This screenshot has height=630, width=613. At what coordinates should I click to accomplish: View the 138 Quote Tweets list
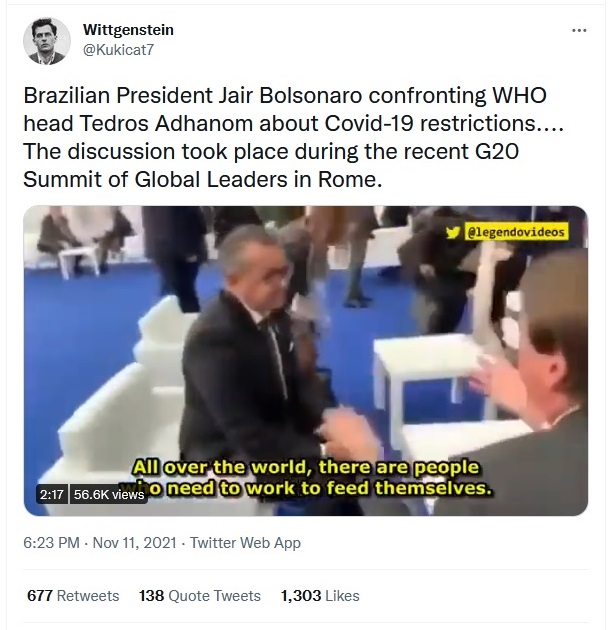(200, 595)
